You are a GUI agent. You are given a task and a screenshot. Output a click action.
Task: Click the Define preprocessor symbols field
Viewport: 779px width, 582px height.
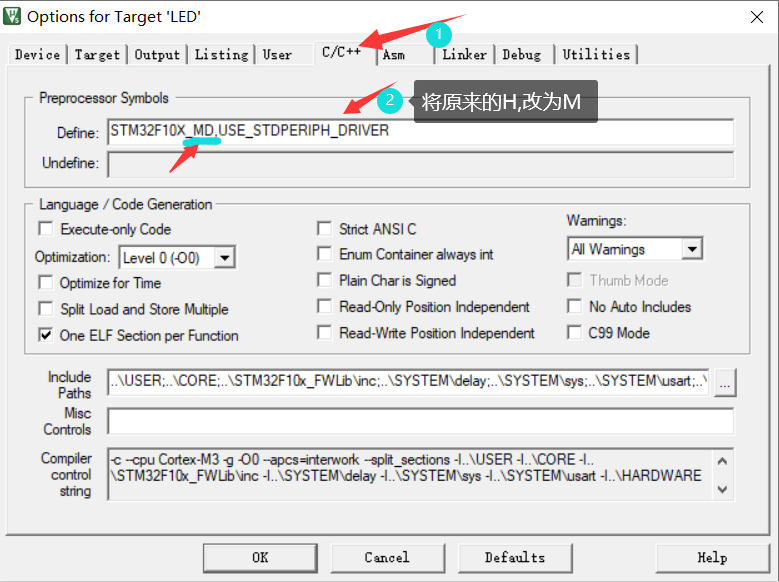(x=420, y=132)
